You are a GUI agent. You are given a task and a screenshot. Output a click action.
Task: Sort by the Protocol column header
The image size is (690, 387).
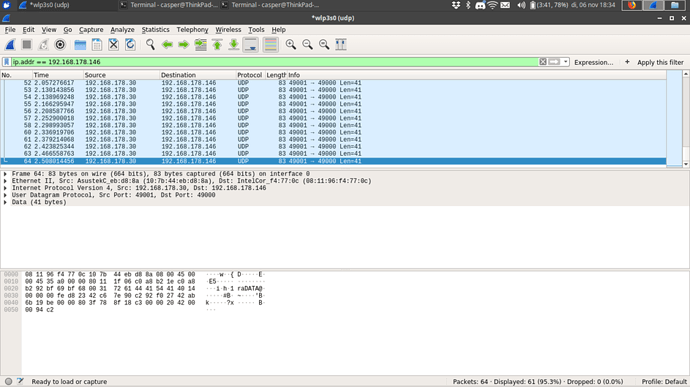pos(250,75)
